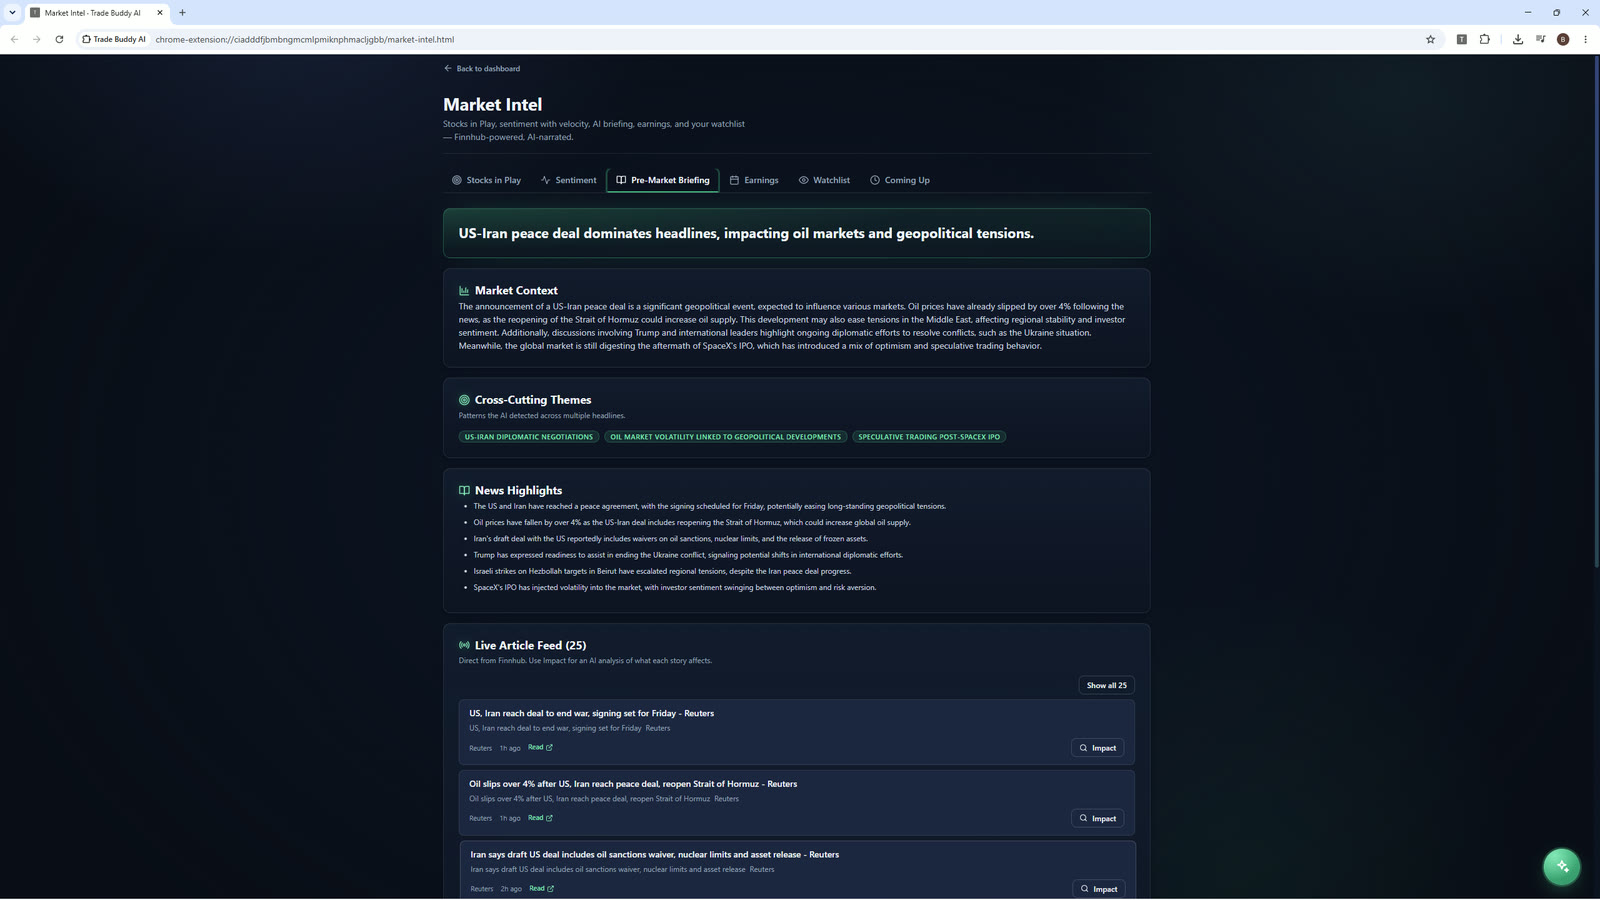Click the Trump Ukraine conflict bullet
The image size is (1600, 900).
click(x=688, y=555)
